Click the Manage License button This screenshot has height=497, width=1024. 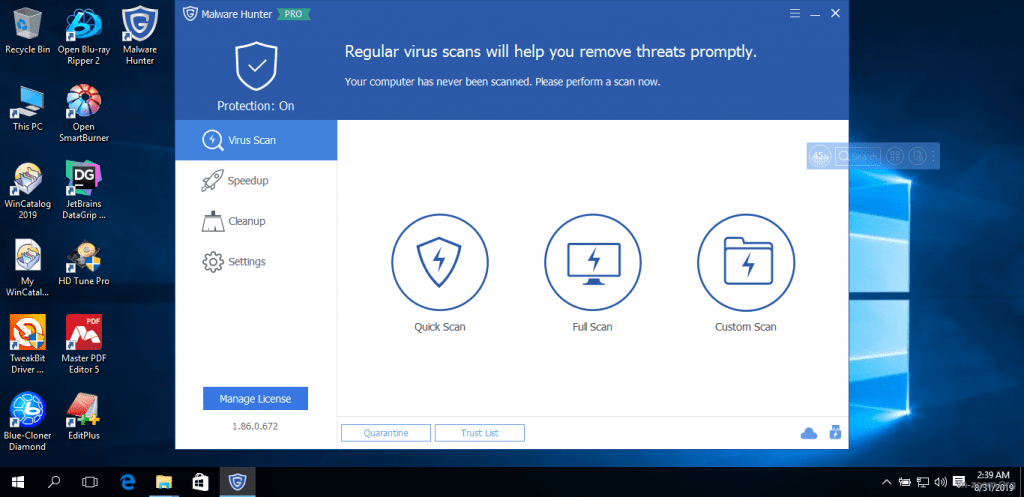point(255,399)
